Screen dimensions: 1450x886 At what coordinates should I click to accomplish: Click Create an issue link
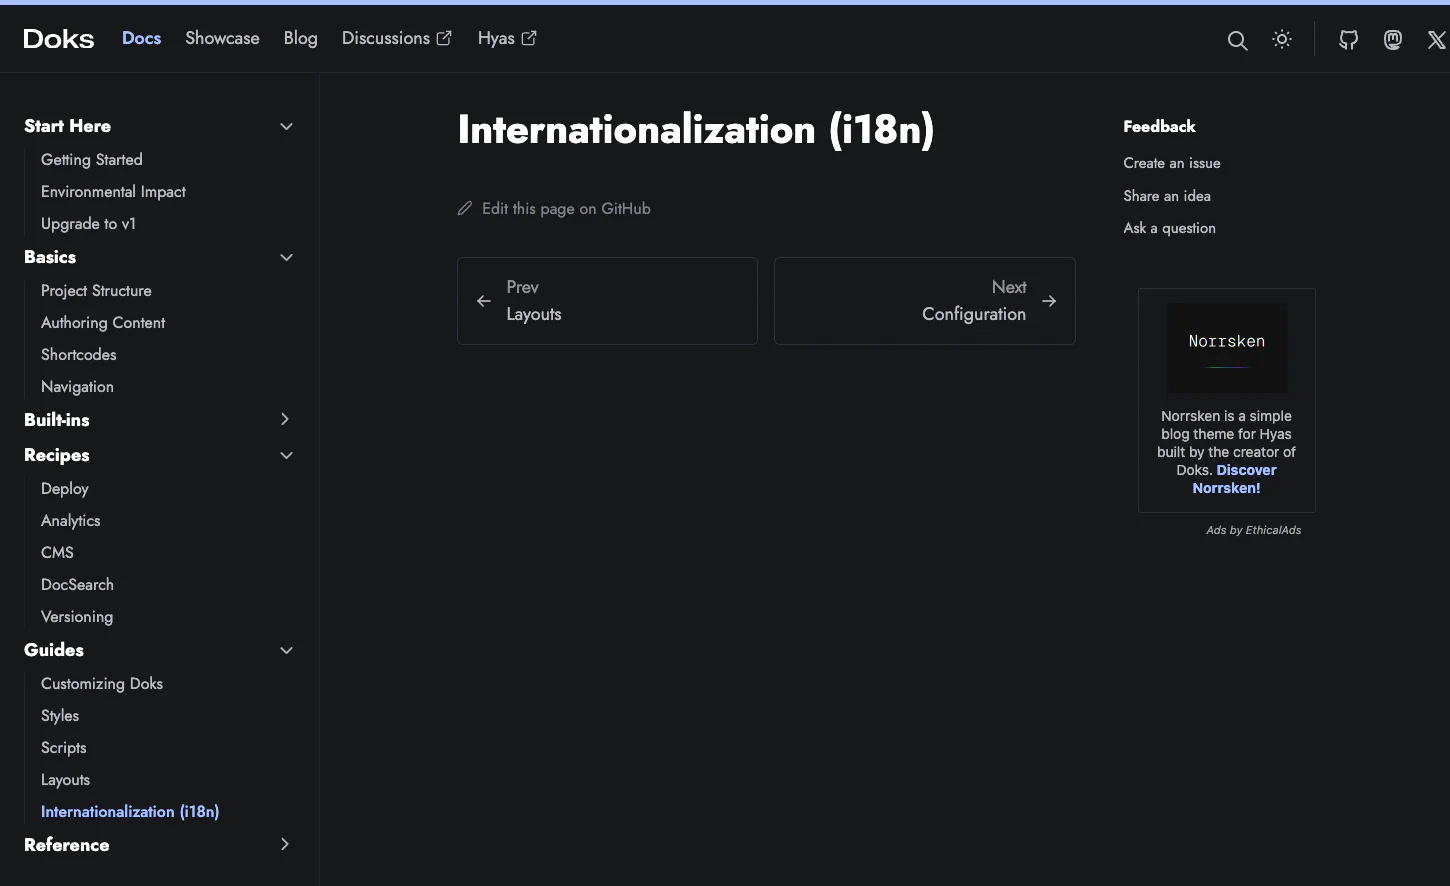pos(1172,163)
